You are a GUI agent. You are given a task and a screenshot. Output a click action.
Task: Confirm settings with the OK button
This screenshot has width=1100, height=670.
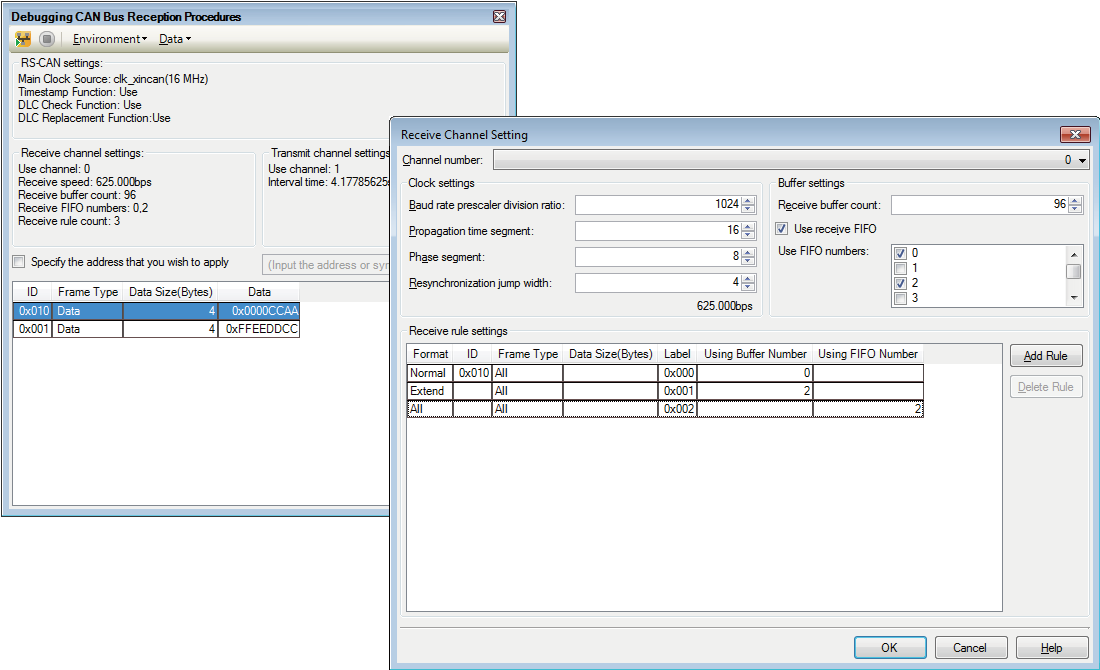click(889, 647)
